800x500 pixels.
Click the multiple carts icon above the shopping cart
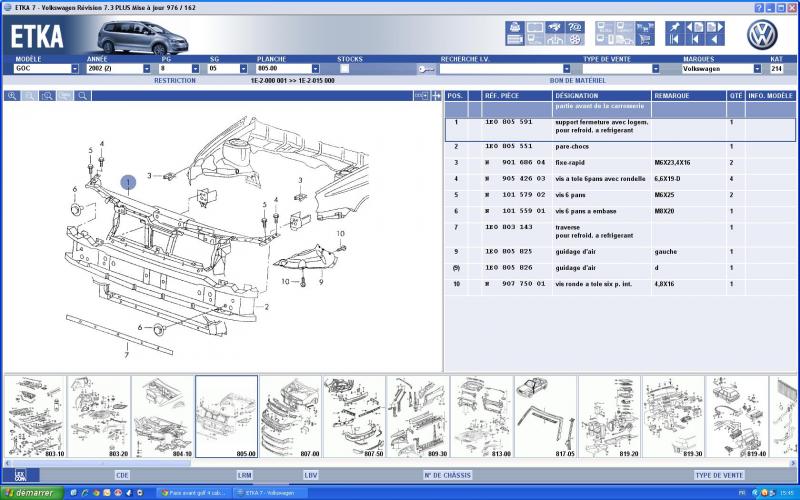pos(644,27)
